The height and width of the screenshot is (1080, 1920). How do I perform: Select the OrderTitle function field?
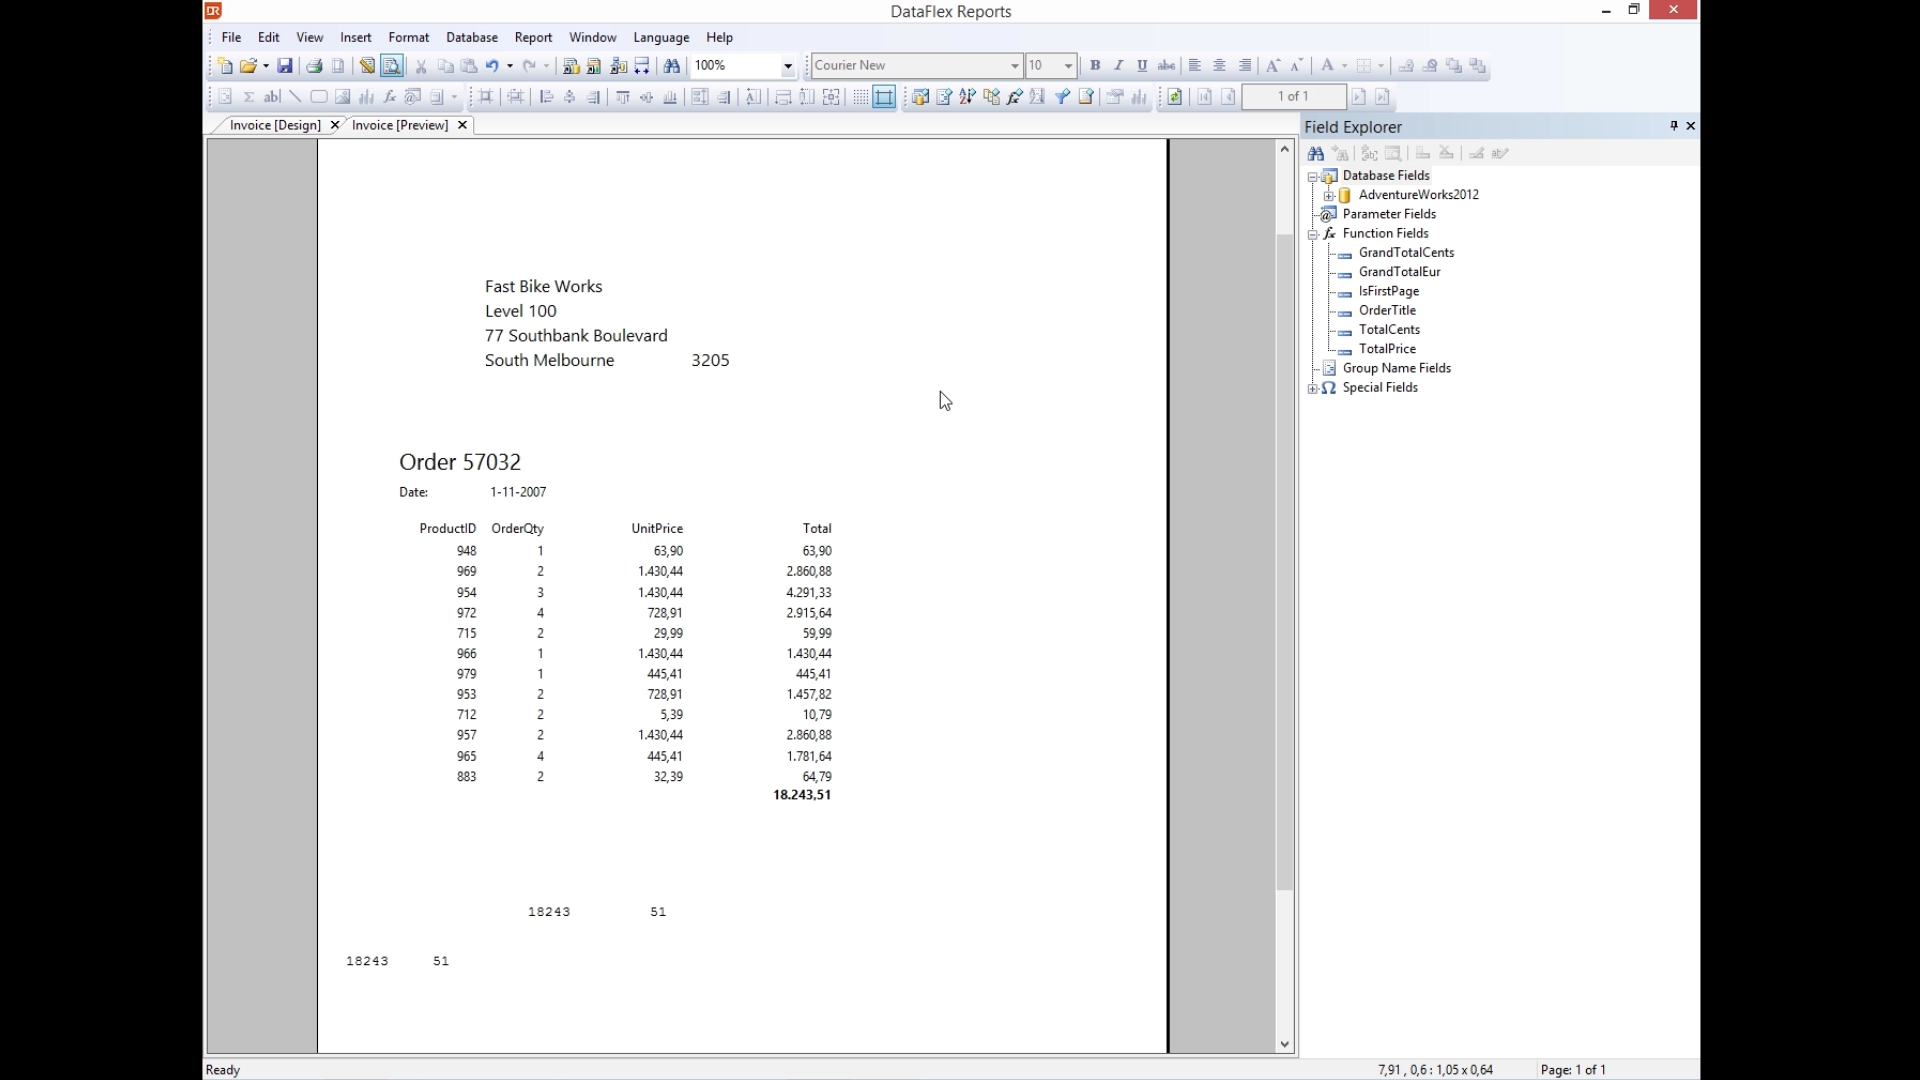click(1387, 311)
